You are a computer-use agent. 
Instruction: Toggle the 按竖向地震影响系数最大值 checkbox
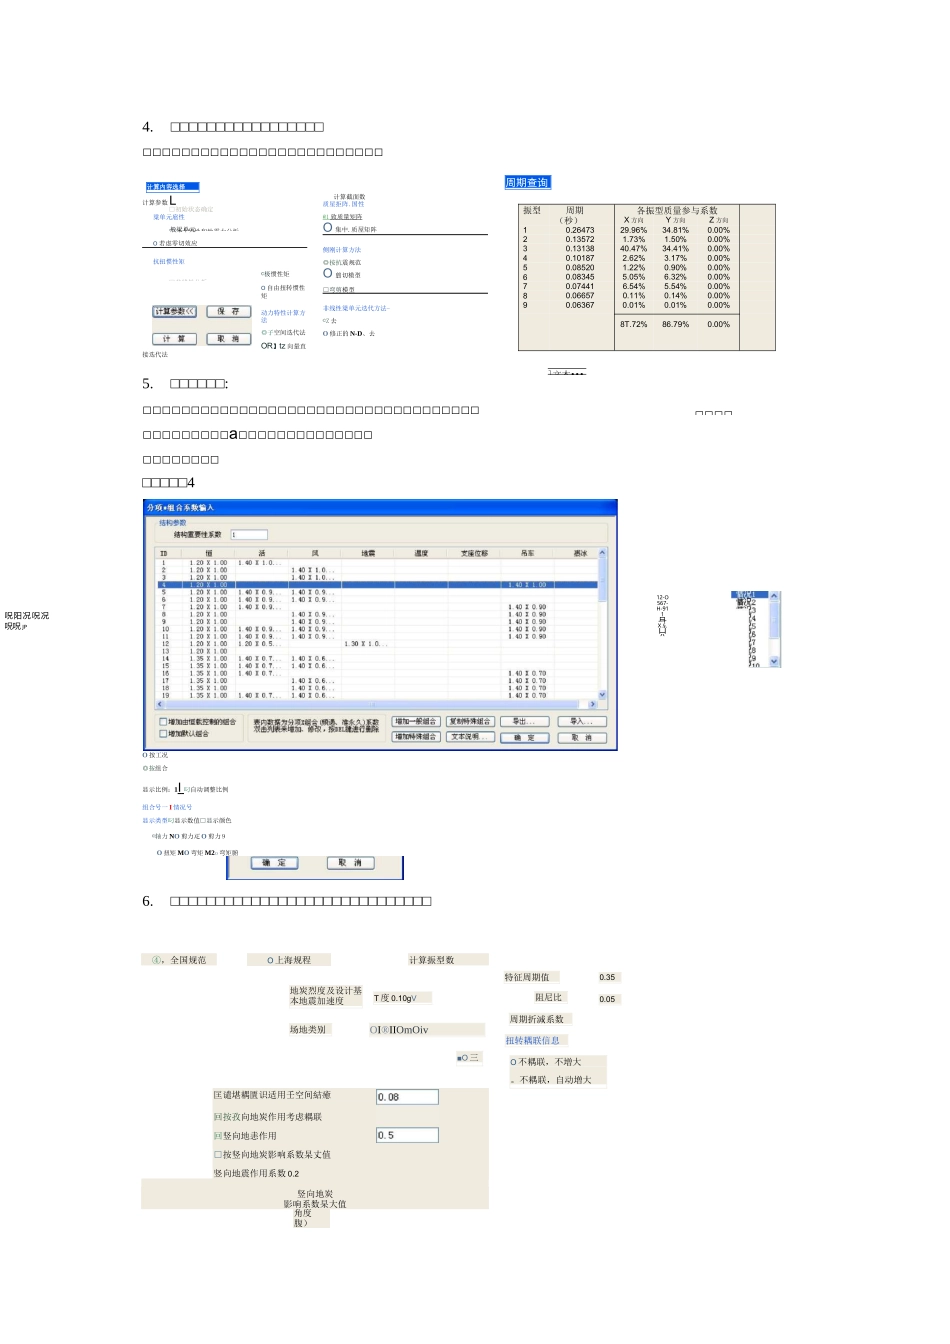(217, 1155)
